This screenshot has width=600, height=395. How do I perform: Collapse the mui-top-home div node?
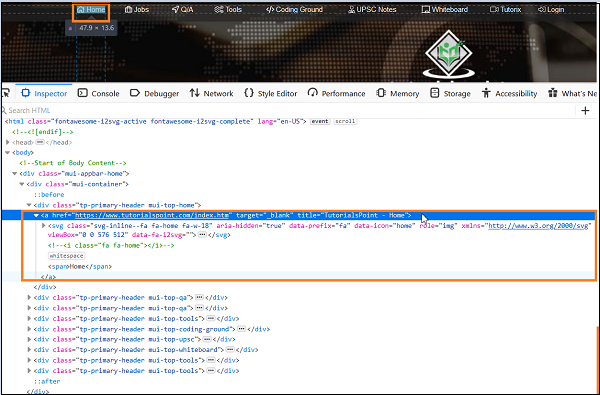[29, 205]
